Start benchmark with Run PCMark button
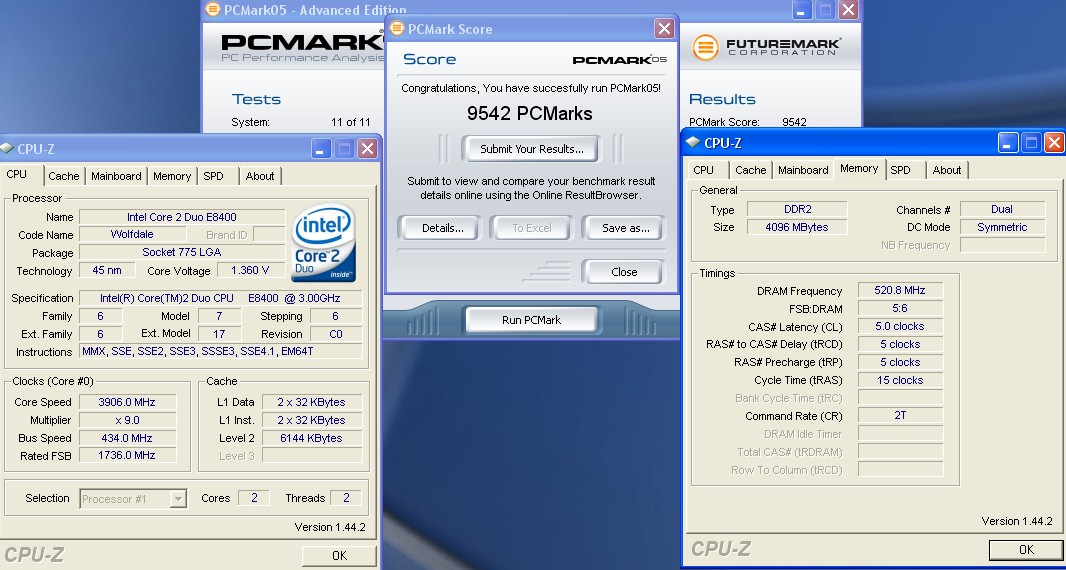The height and width of the screenshot is (570, 1066). 532,320
